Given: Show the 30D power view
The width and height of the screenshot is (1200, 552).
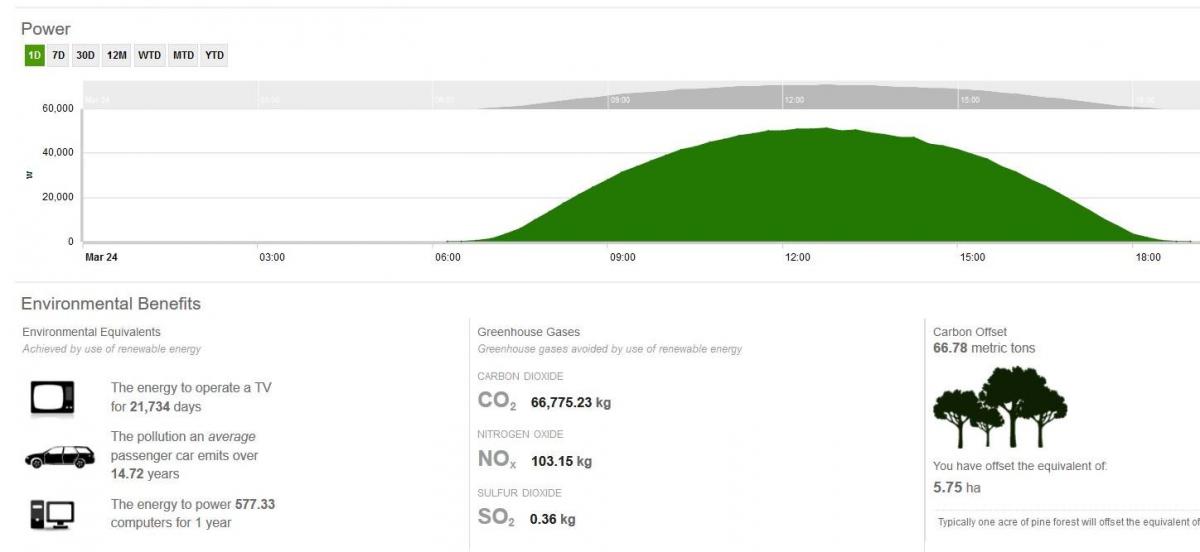Looking at the screenshot, I should (x=85, y=56).
